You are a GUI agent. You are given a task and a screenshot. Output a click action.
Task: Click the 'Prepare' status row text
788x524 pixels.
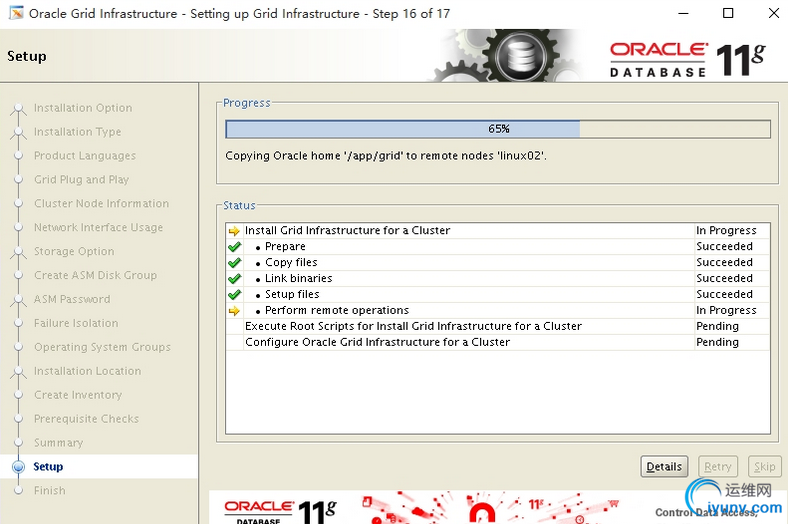285,247
